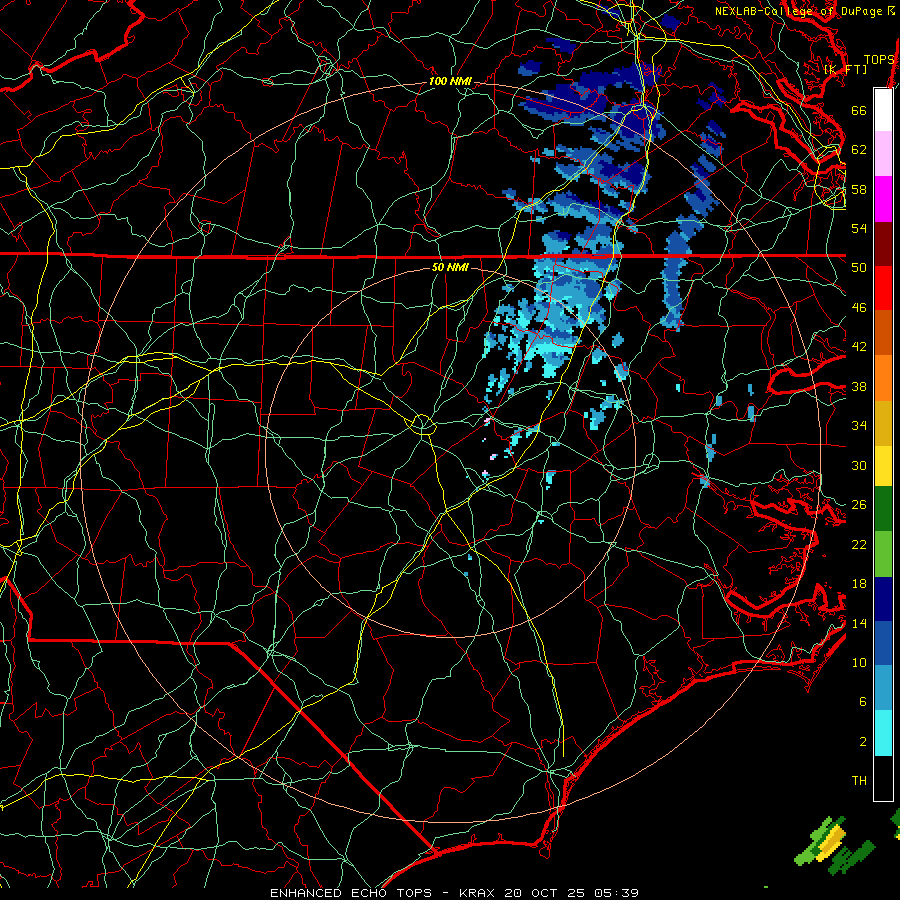Click the TOPS legend title
Screen dimensions: 900x900
(x=879, y=59)
